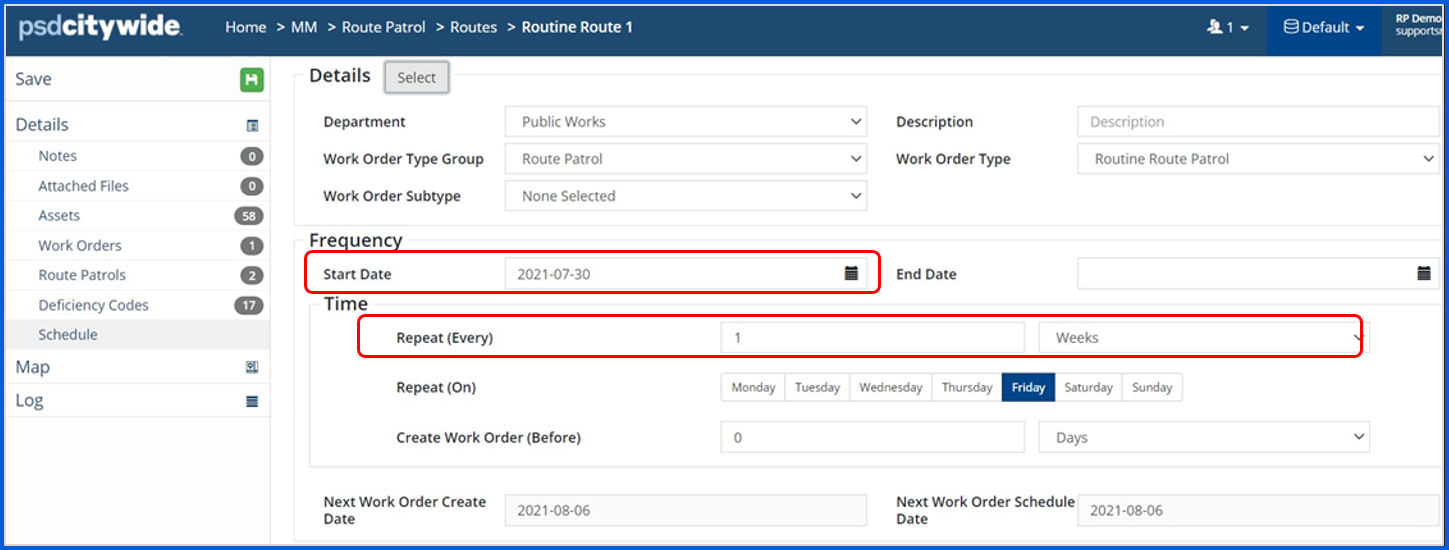This screenshot has width=1449, height=550.
Task: Open Attached Files in the sidebar
Action: tap(83, 186)
